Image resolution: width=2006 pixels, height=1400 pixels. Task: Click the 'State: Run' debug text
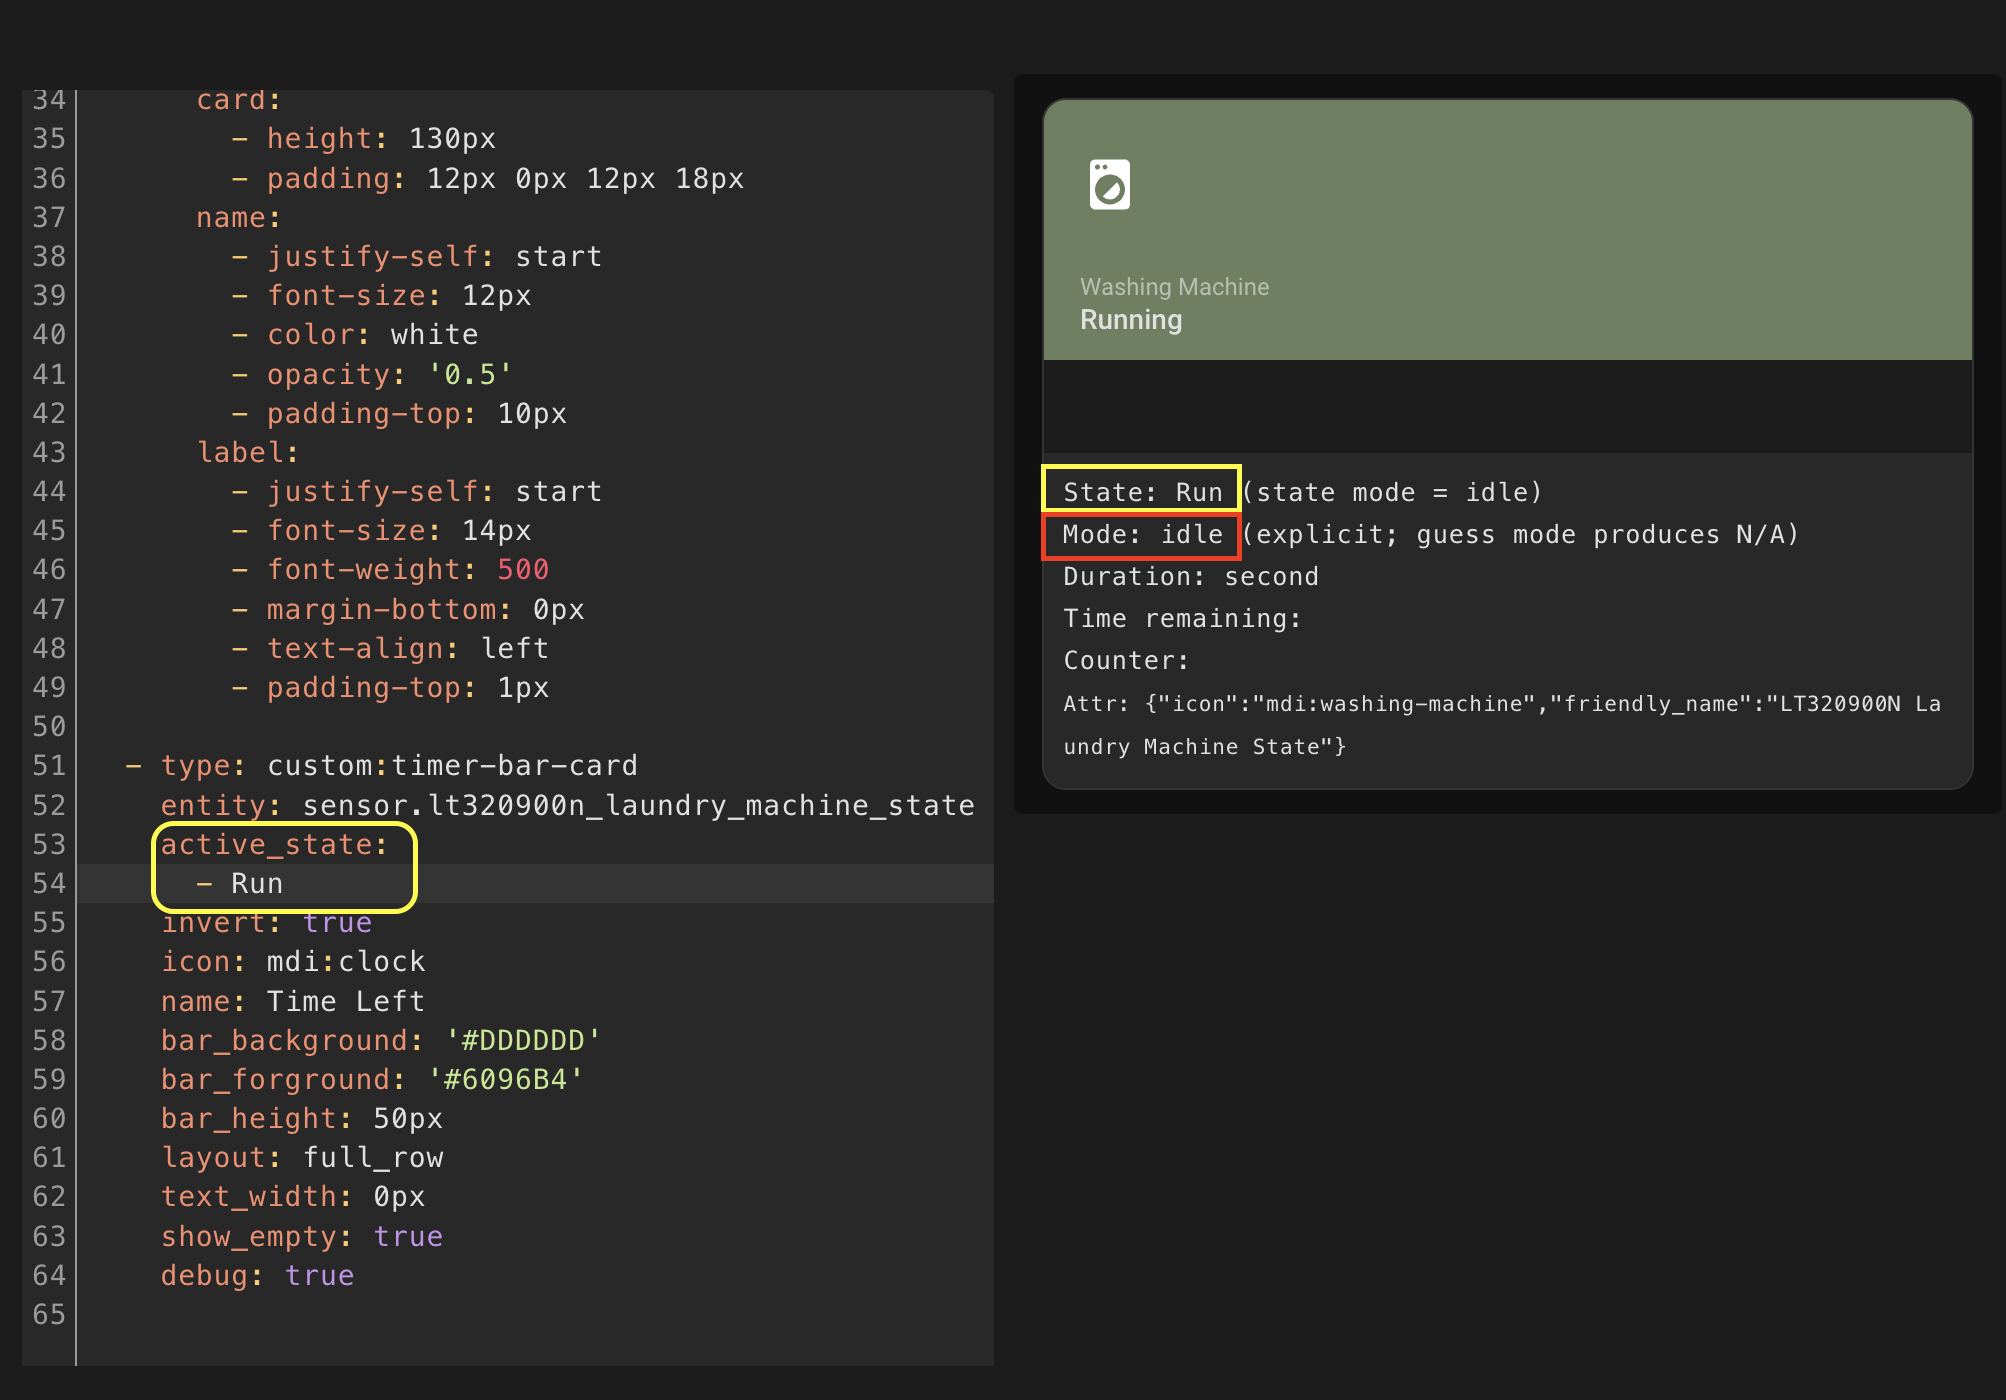(x=1142, y=492)
